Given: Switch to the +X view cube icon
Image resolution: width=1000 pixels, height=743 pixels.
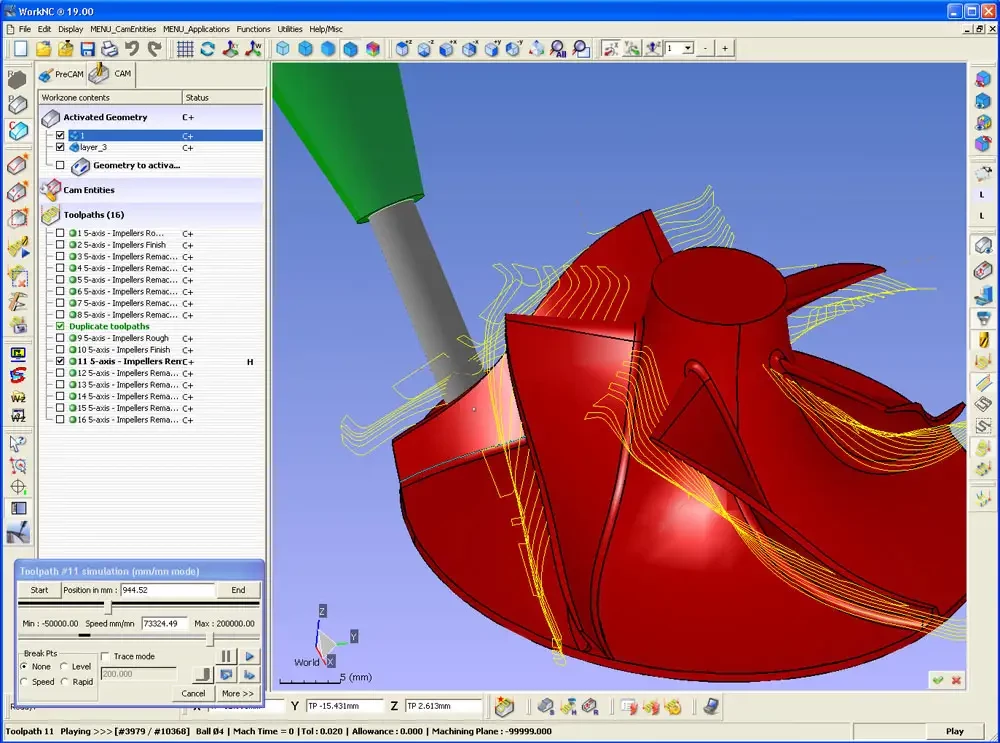Looking at the screenshot, I should 448,48.
